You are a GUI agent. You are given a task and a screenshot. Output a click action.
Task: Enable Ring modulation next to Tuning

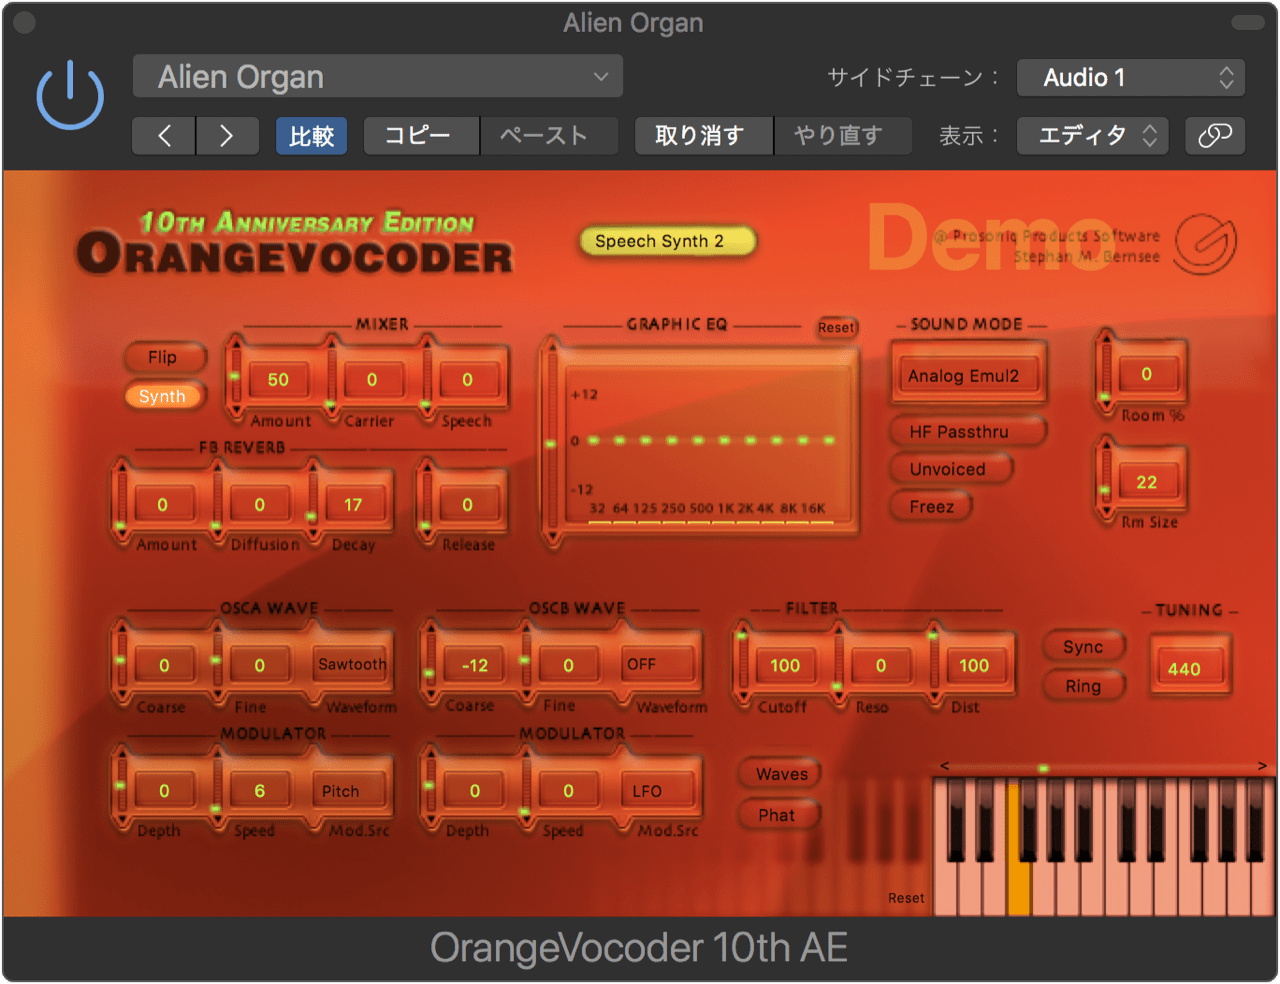tap(1084, 686)
